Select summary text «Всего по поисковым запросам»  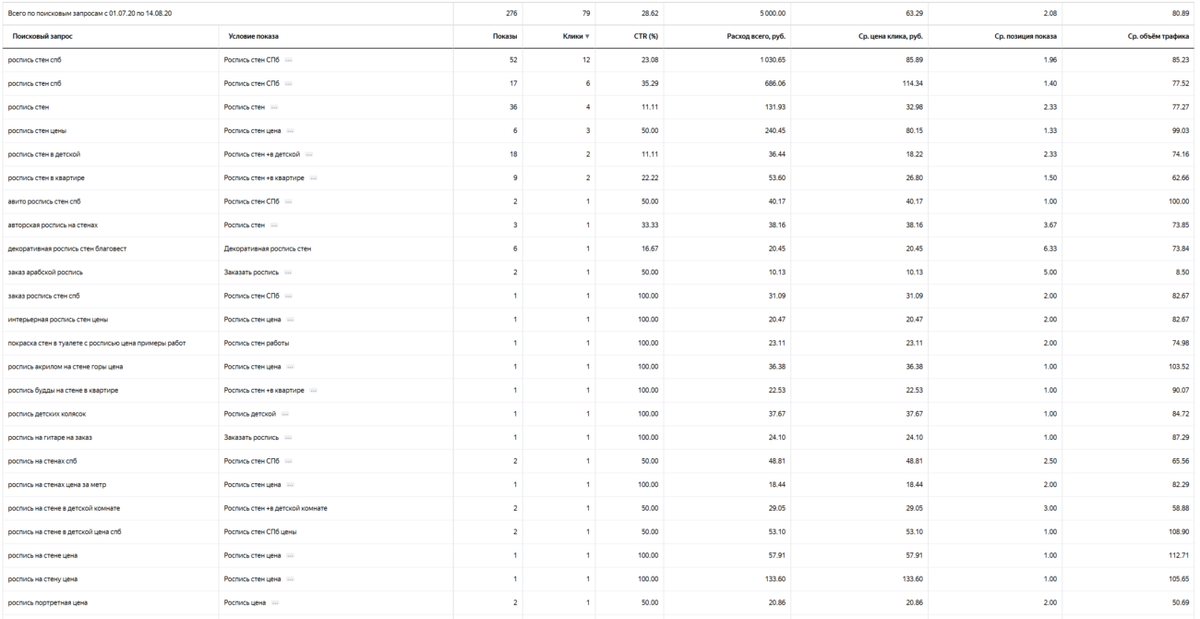point(55,13)
